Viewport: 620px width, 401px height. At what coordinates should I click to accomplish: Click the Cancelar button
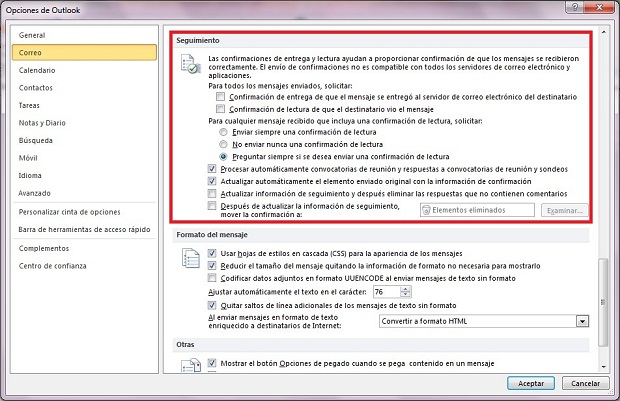coord(585,383)
